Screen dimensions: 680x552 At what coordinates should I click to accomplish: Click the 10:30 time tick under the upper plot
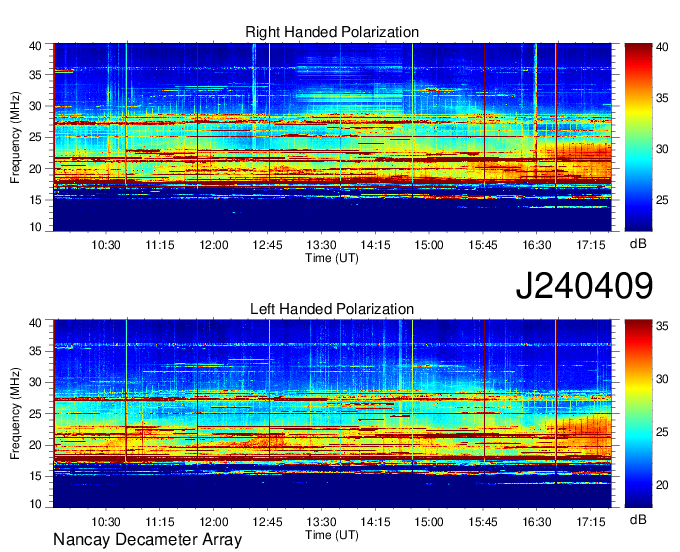point(106,245)
